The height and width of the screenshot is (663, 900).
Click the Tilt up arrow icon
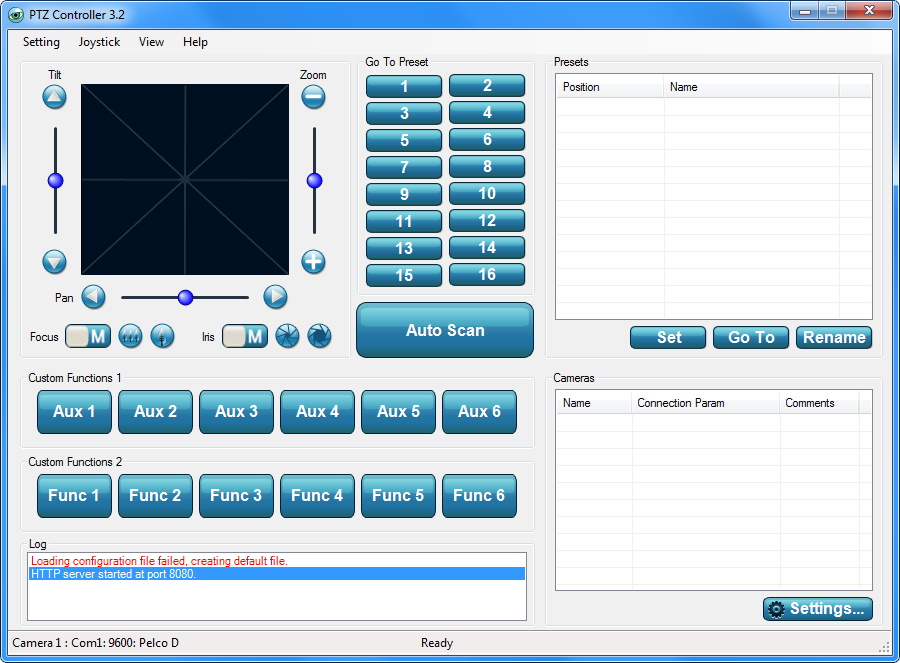click(55, 97)
